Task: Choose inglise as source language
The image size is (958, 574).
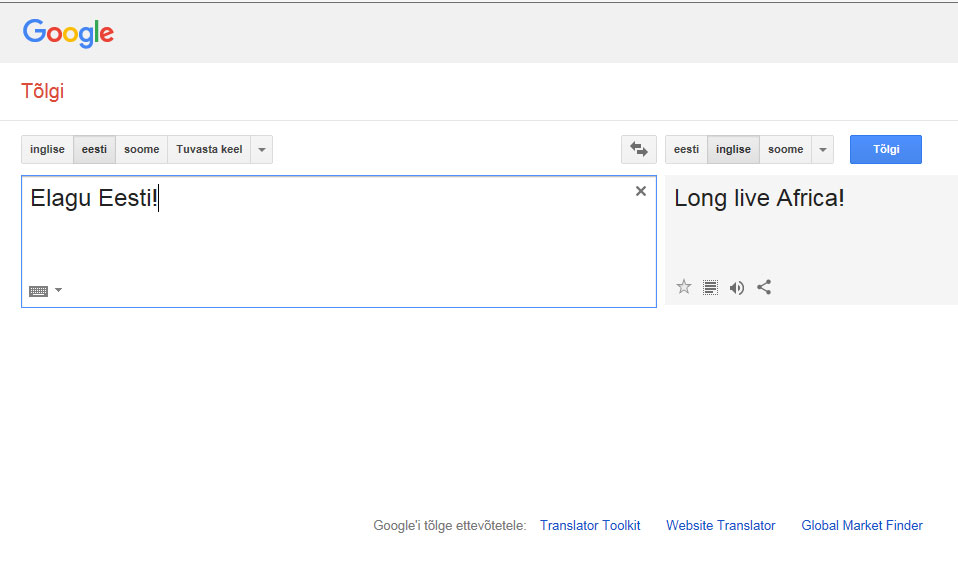Action: tap(47, 149)
